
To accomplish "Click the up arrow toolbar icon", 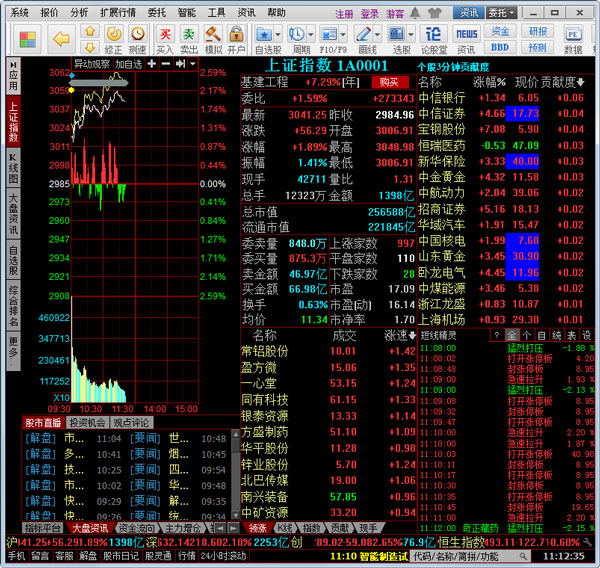I will (x=90, y=31).
